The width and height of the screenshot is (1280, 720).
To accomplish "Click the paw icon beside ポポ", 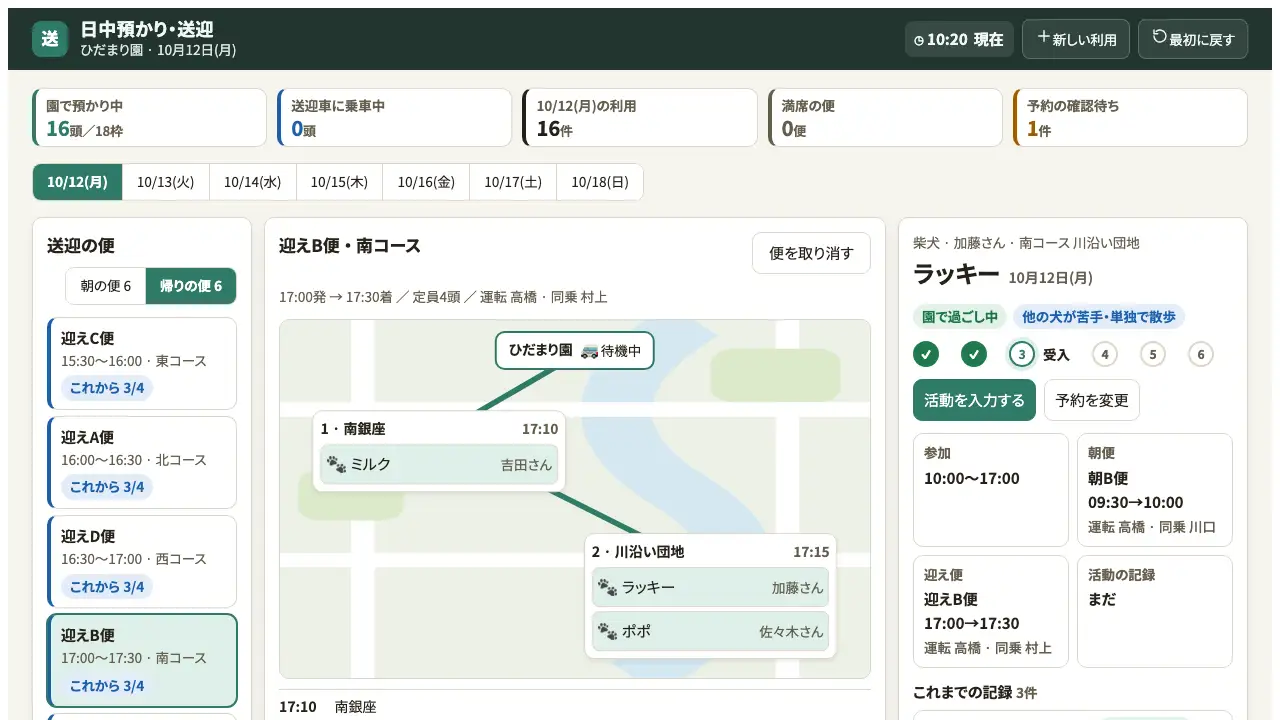I will click(607, 631).
